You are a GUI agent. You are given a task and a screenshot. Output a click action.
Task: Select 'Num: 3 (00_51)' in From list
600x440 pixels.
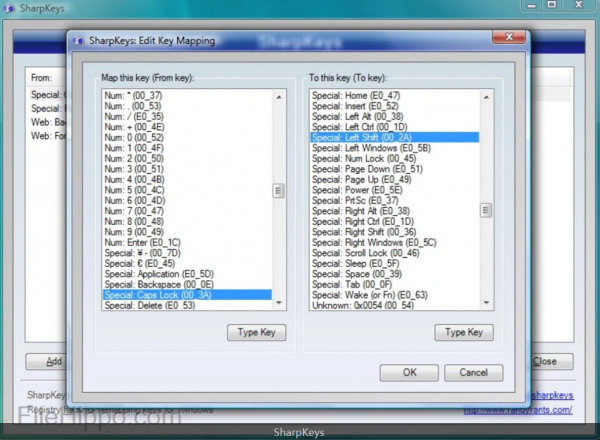(188, 169)
